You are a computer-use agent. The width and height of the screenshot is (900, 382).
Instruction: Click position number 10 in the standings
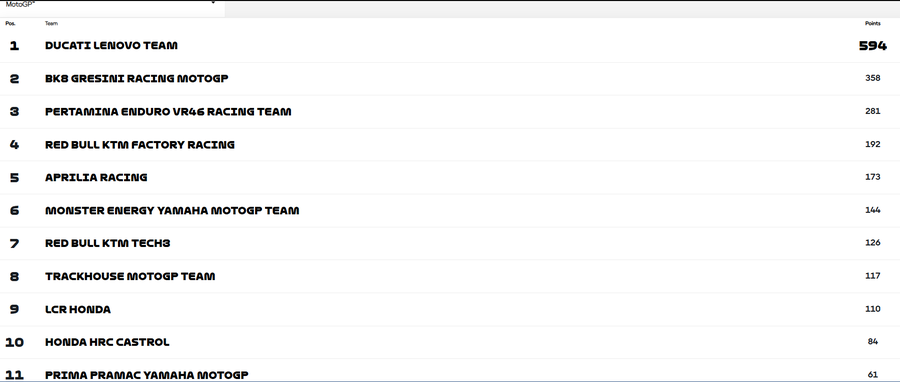point(14,342)
